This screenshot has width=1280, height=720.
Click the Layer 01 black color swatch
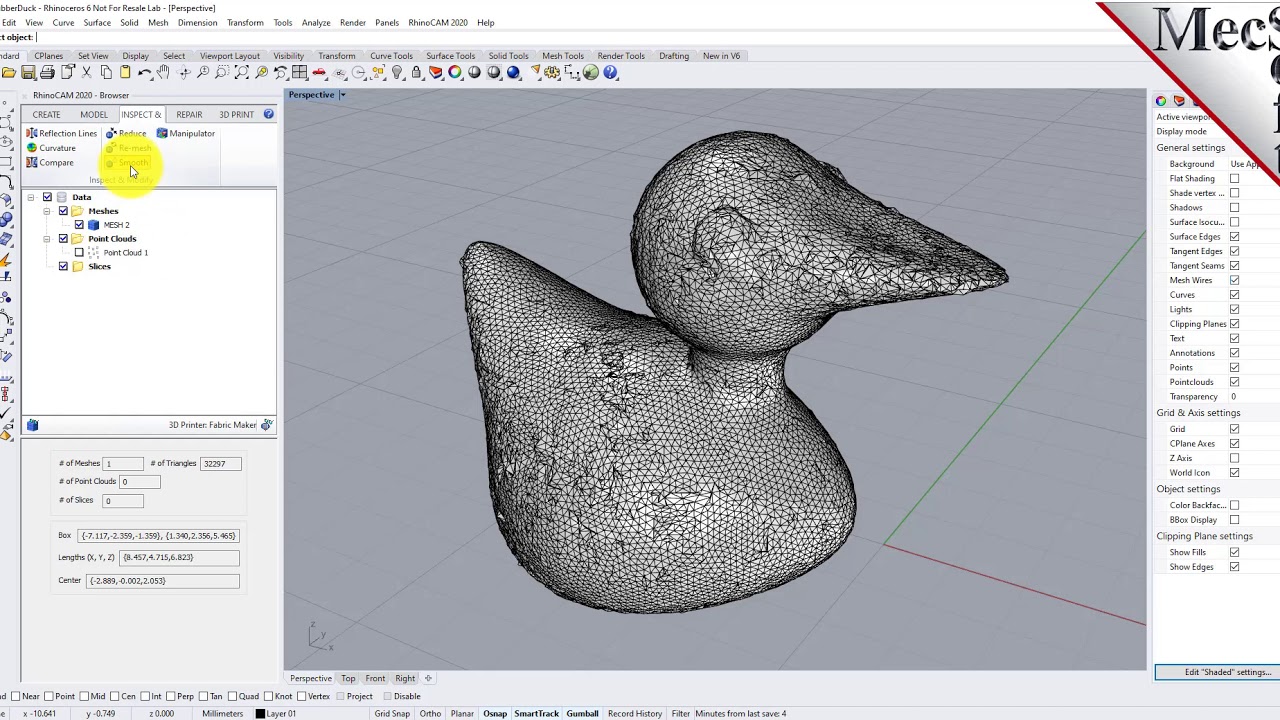(x=260, y=714)
